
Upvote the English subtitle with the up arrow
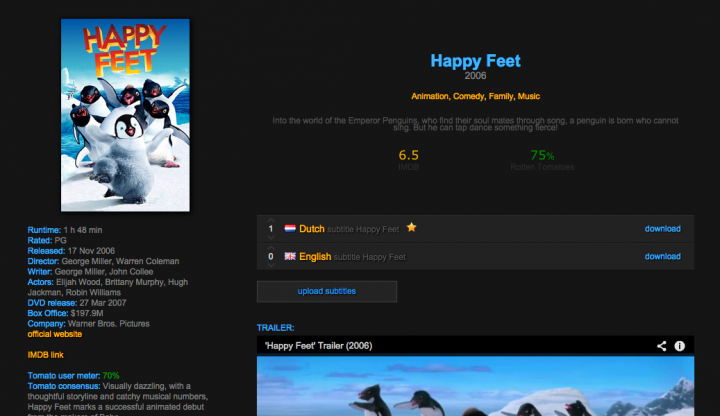[x=271, y=248]
